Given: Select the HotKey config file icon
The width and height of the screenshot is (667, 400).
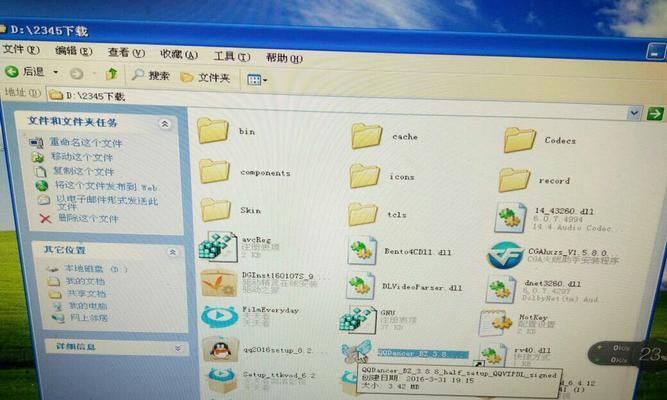Looking at the screenshot, I should (495, 323).
